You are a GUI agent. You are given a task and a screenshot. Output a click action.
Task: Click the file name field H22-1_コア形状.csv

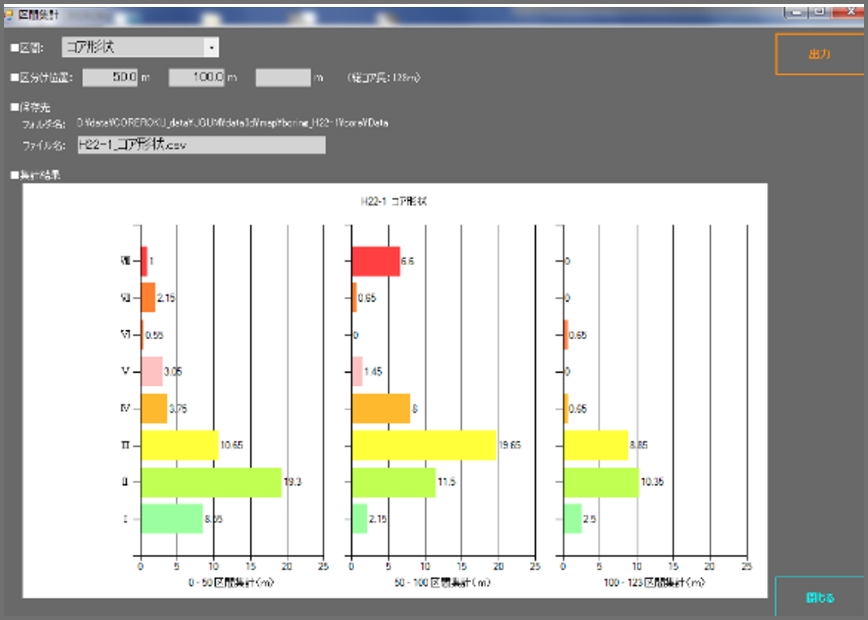coord(201,145)
